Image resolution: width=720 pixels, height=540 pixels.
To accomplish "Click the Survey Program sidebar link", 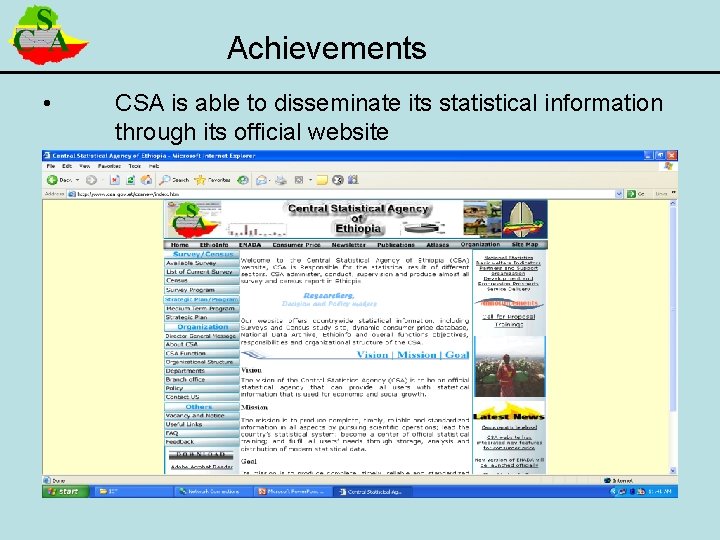I will 202,290.
